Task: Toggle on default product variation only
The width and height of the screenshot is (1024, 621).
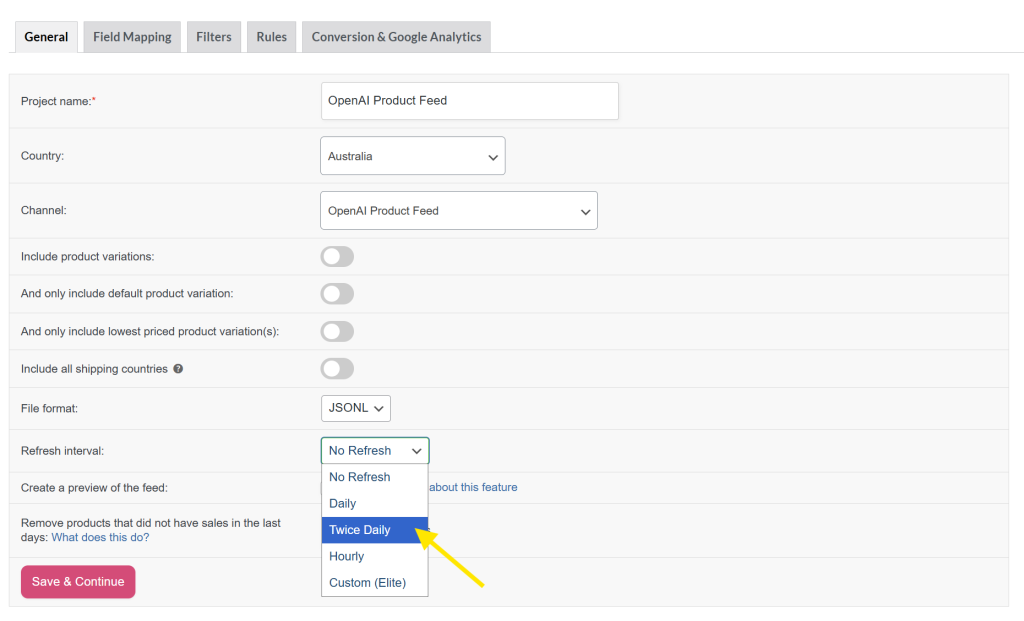Action: click(337, 293)
